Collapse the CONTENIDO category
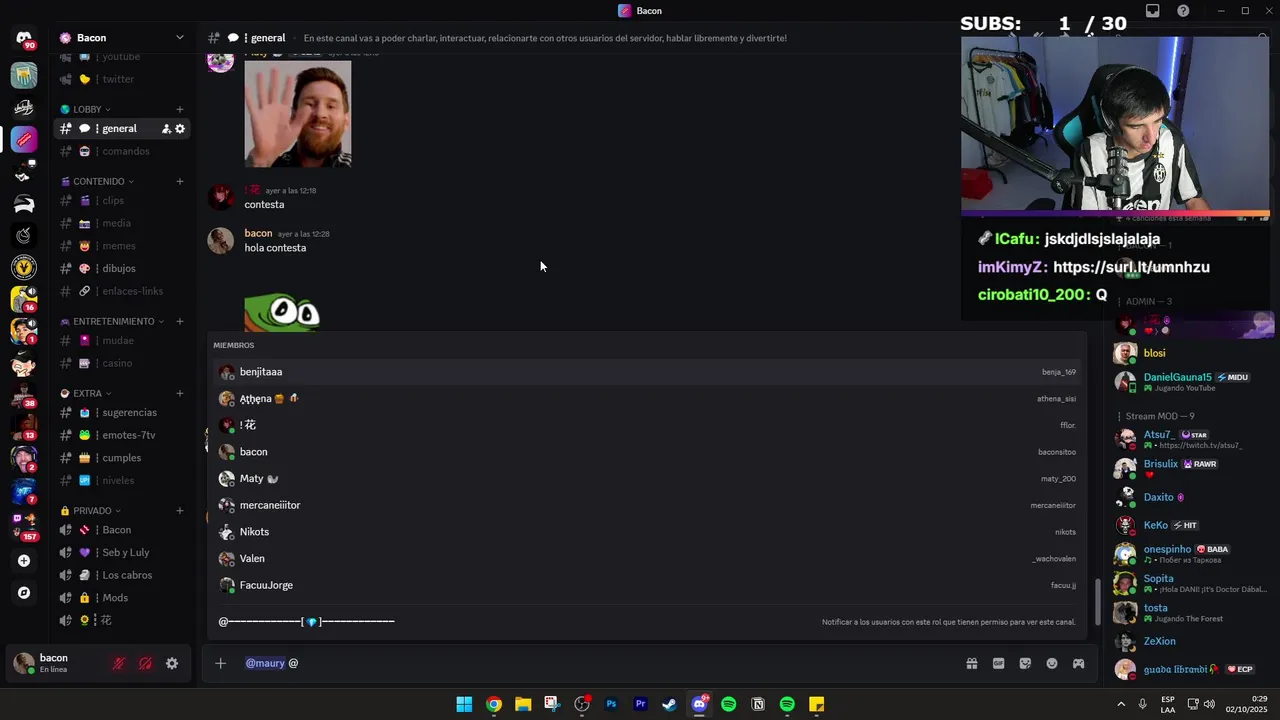 click(x=98, y=181)
